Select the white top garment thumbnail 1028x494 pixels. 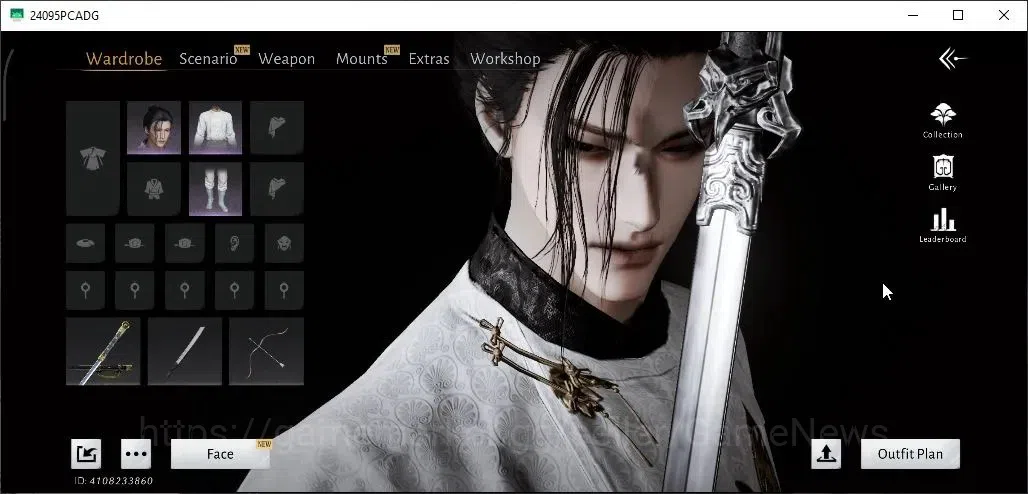pos(215,127)
